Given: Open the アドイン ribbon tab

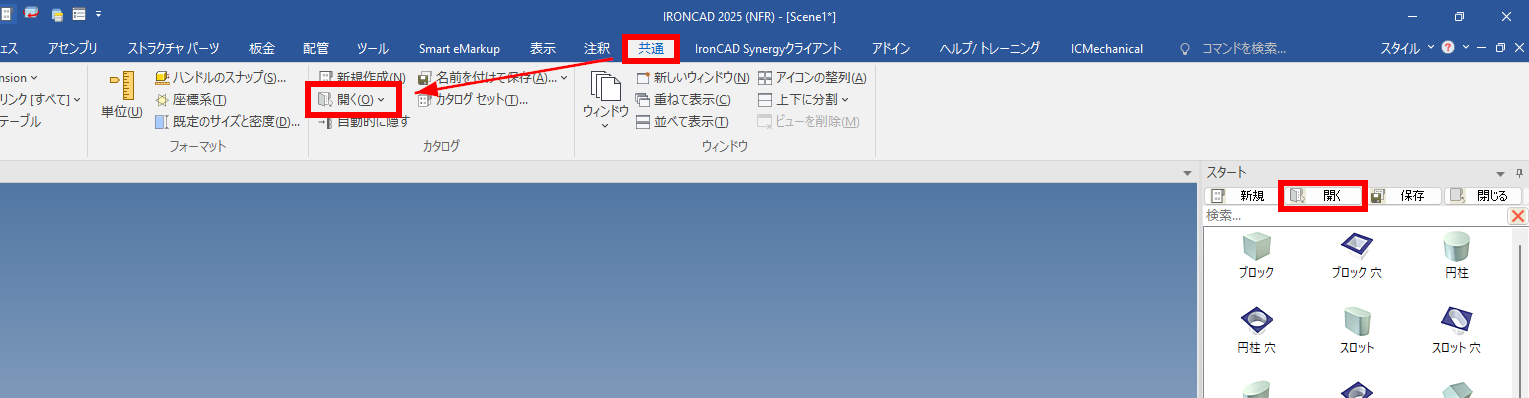Looking at the screenshot, I should pyautogui.click(x=890, y=48).
